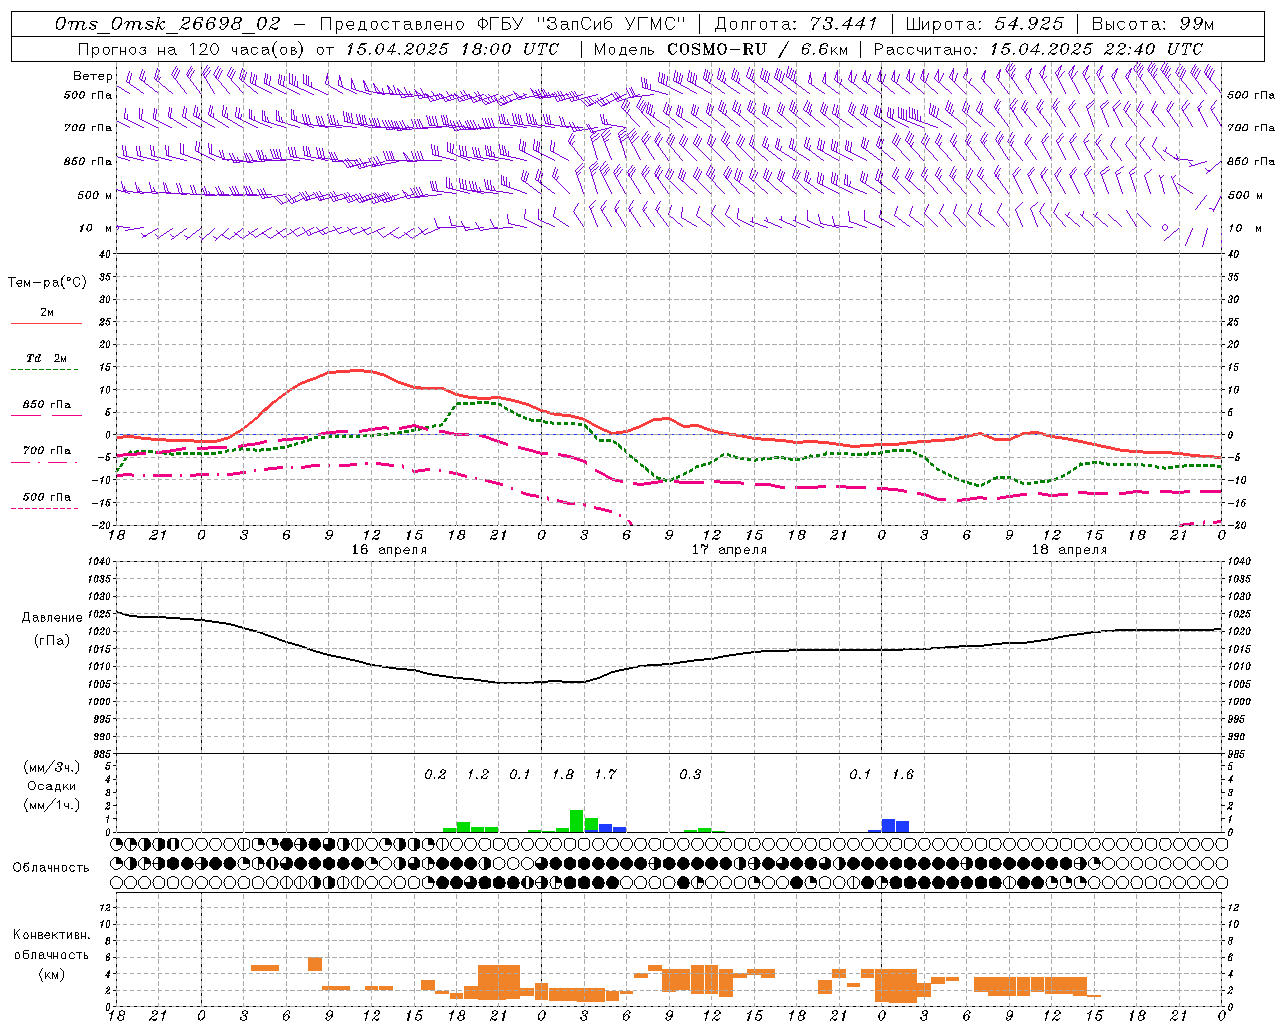1280x1024 pixels.
Task: Click the 0.2 precipitation total value
Action: (x=435, y=775)
